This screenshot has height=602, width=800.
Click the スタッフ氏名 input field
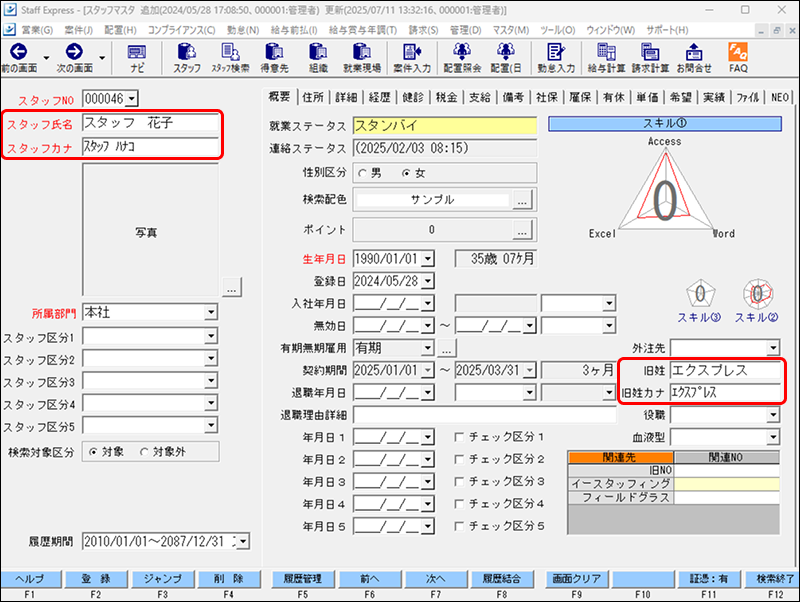coord(150,123)
